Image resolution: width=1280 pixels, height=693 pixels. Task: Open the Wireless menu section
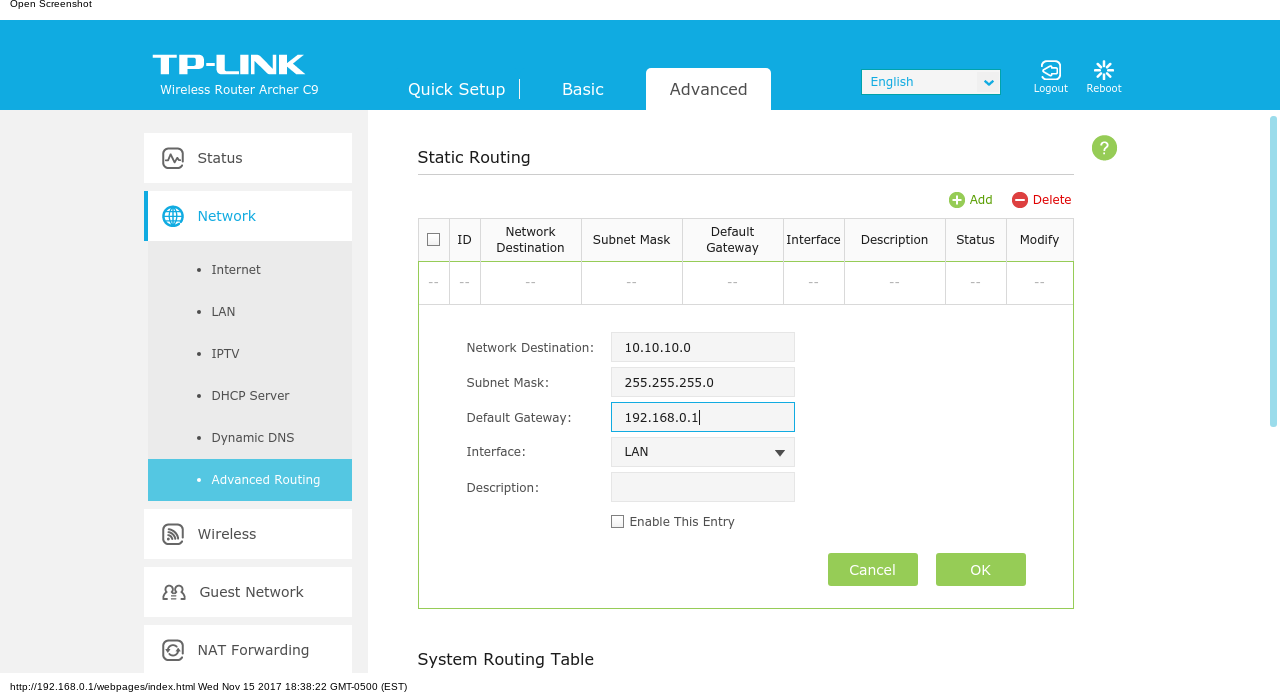tap(248, 534)
